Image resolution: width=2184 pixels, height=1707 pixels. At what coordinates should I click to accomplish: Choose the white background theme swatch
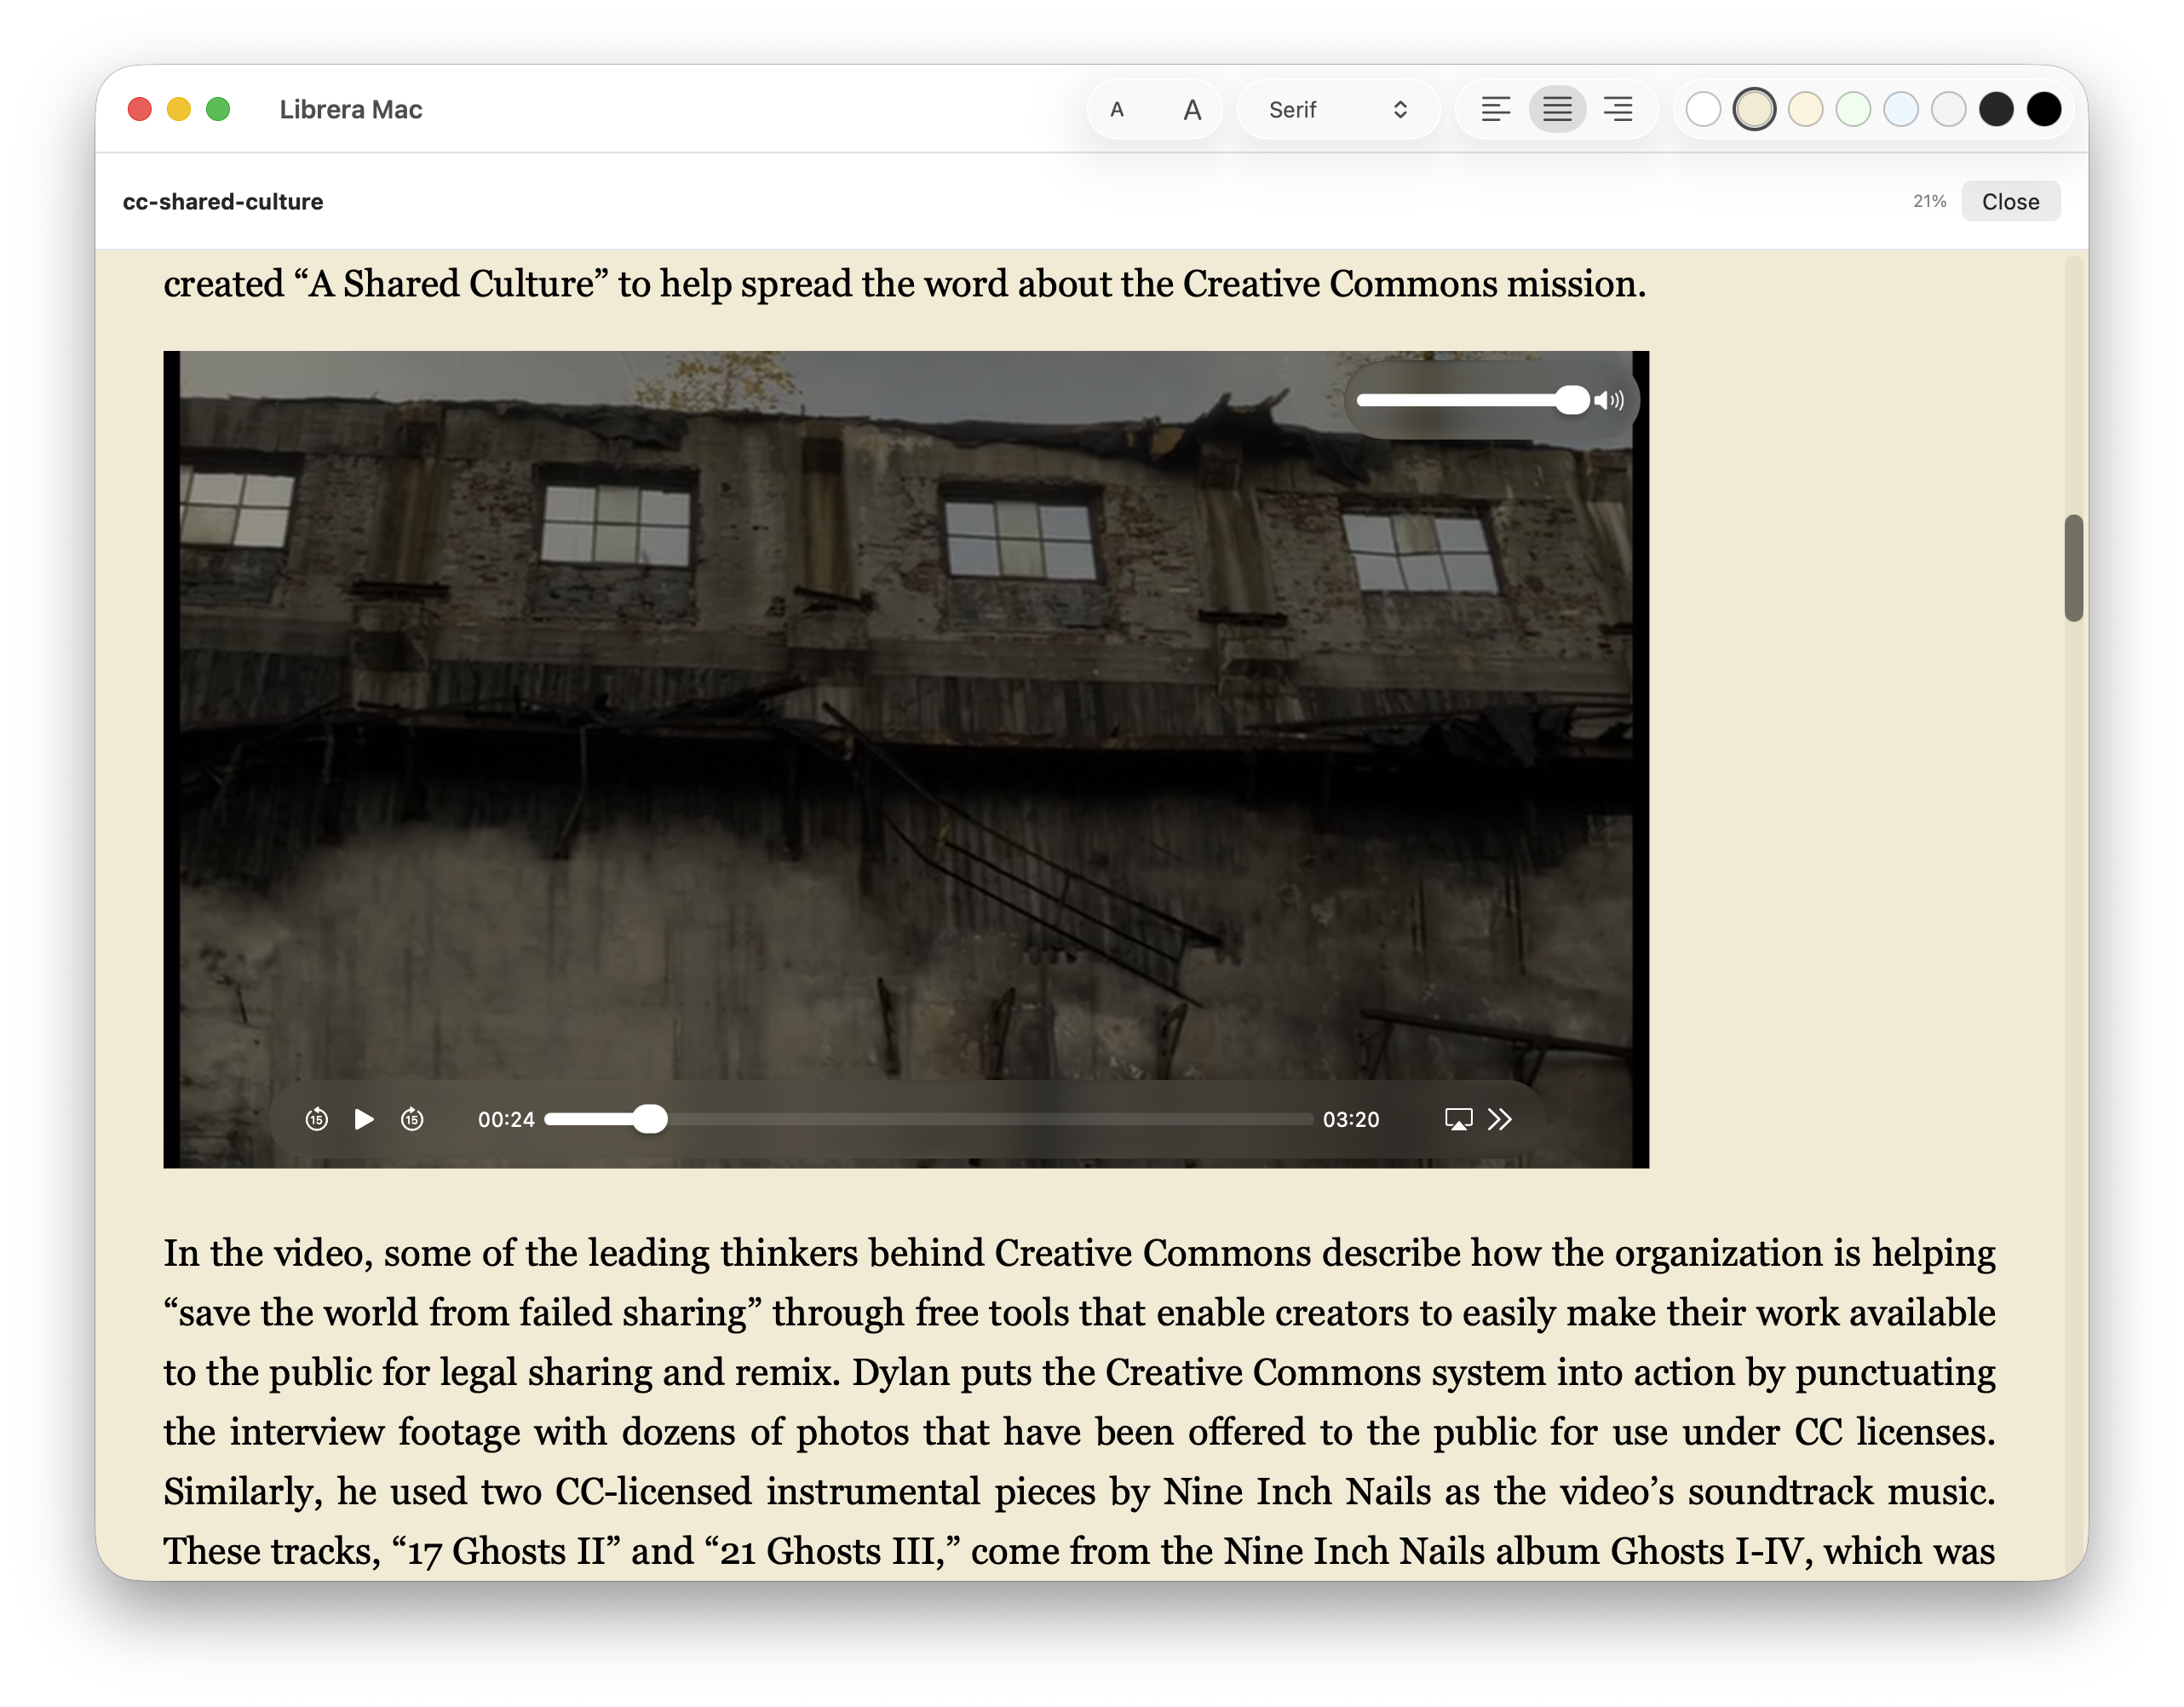[x=1703, y=109]
